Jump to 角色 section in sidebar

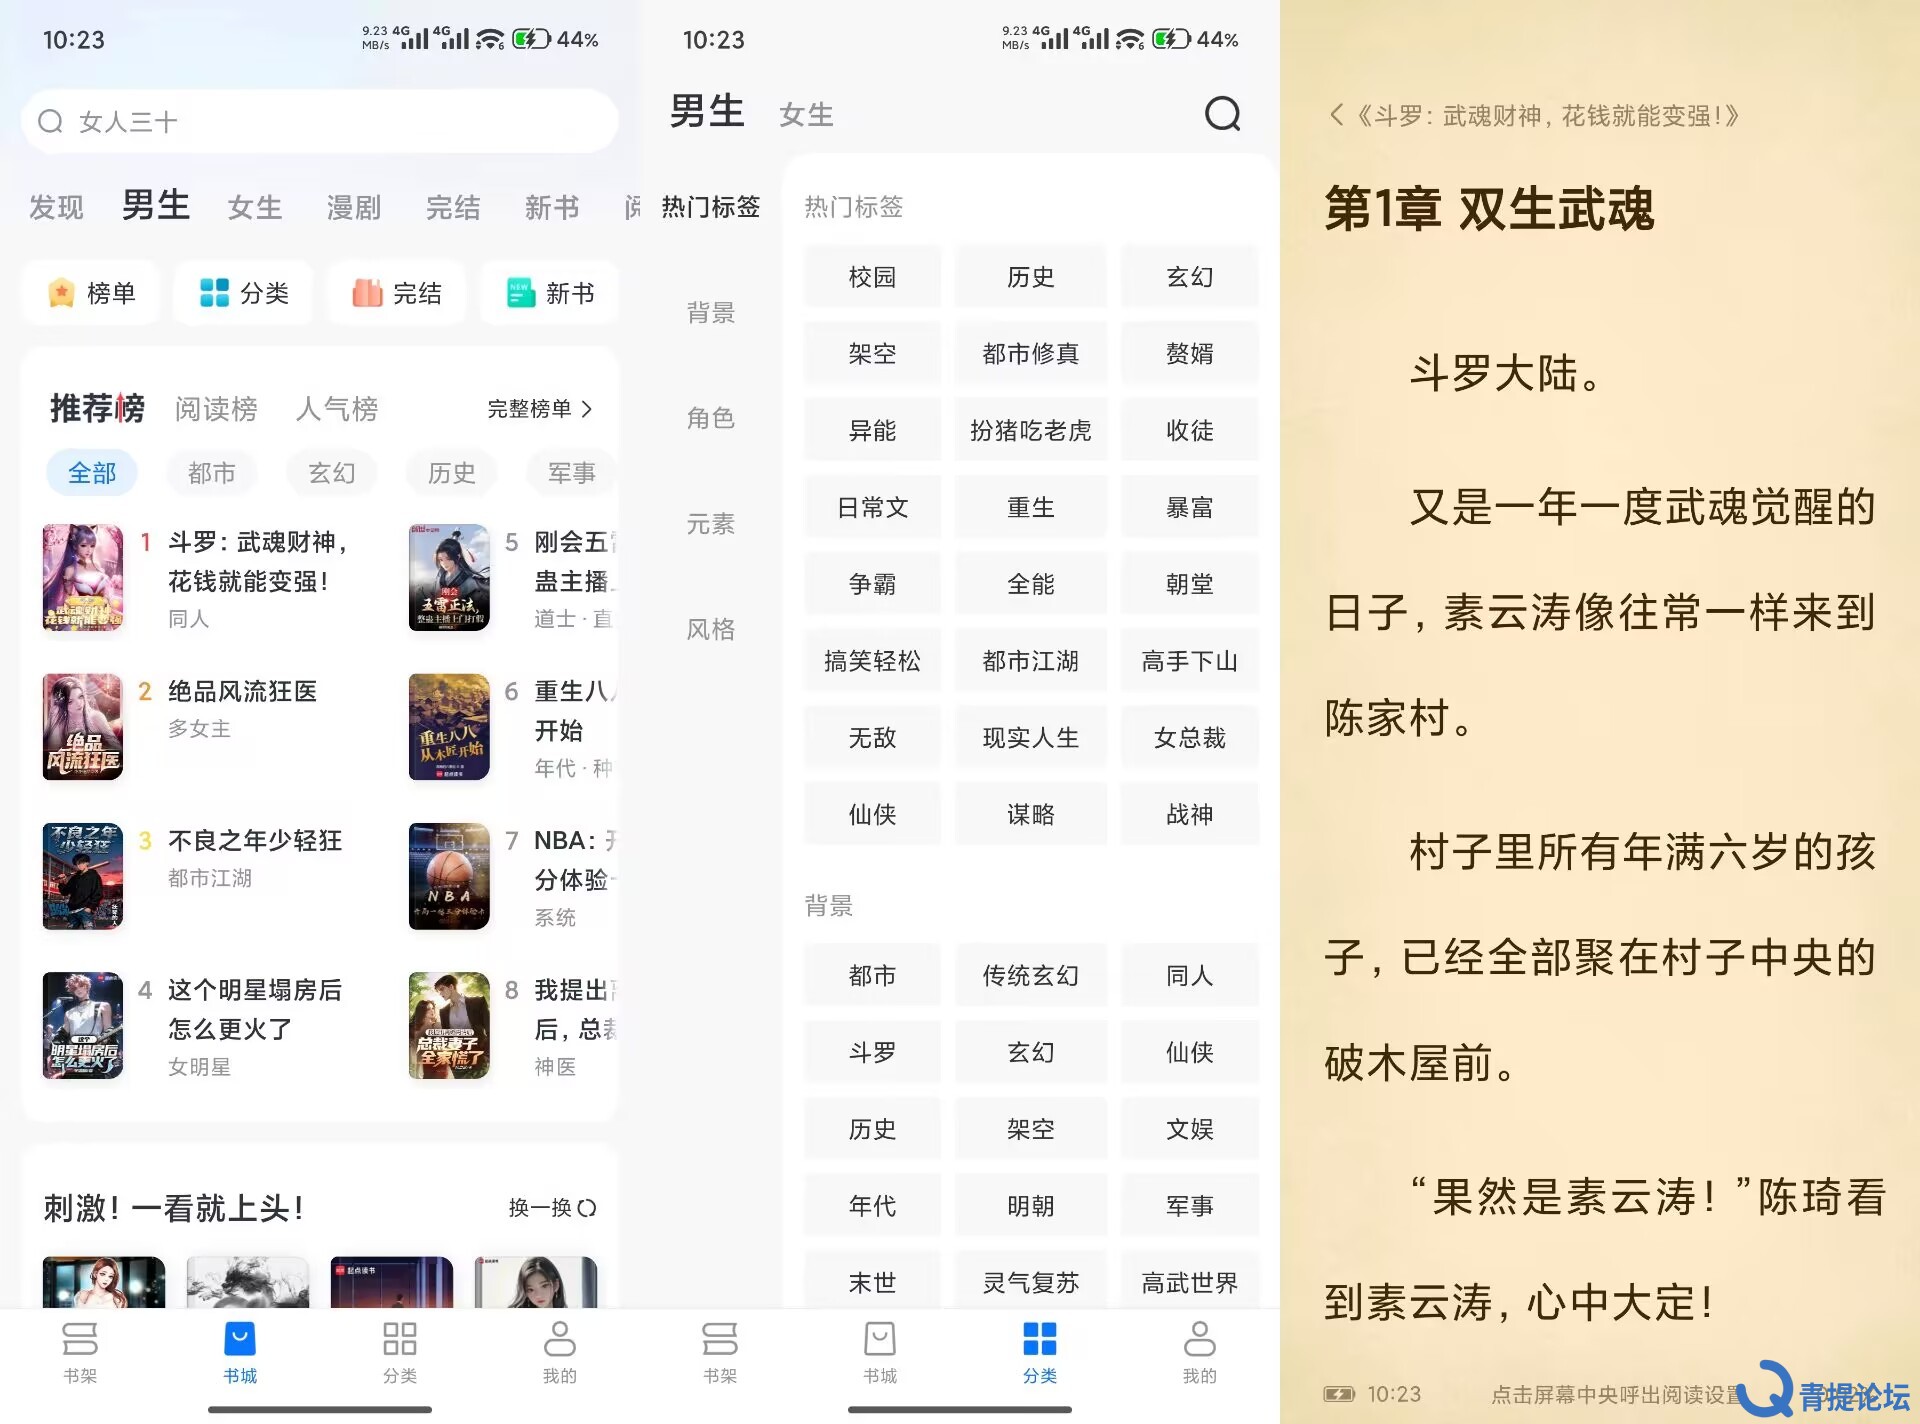[710, 418]
